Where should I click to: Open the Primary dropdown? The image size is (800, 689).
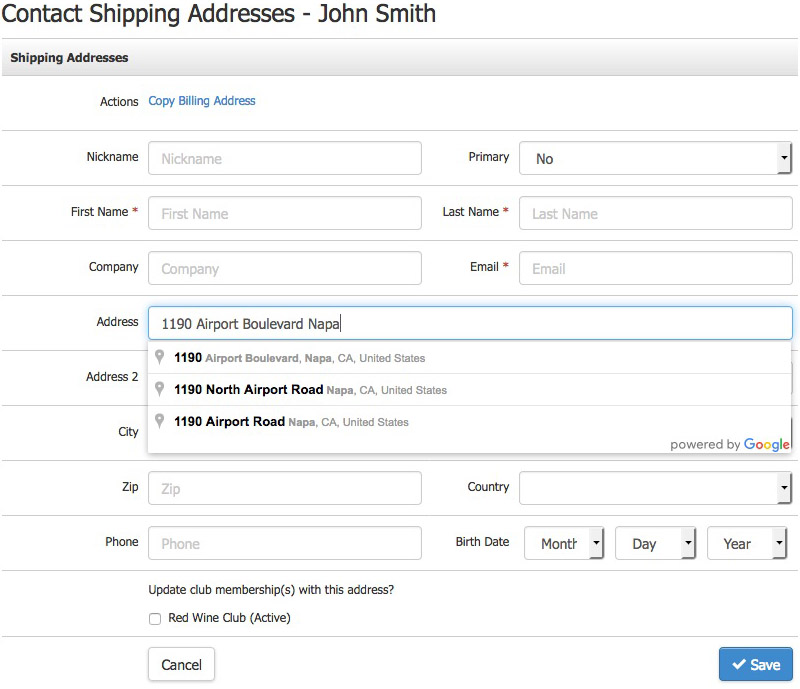655,158
